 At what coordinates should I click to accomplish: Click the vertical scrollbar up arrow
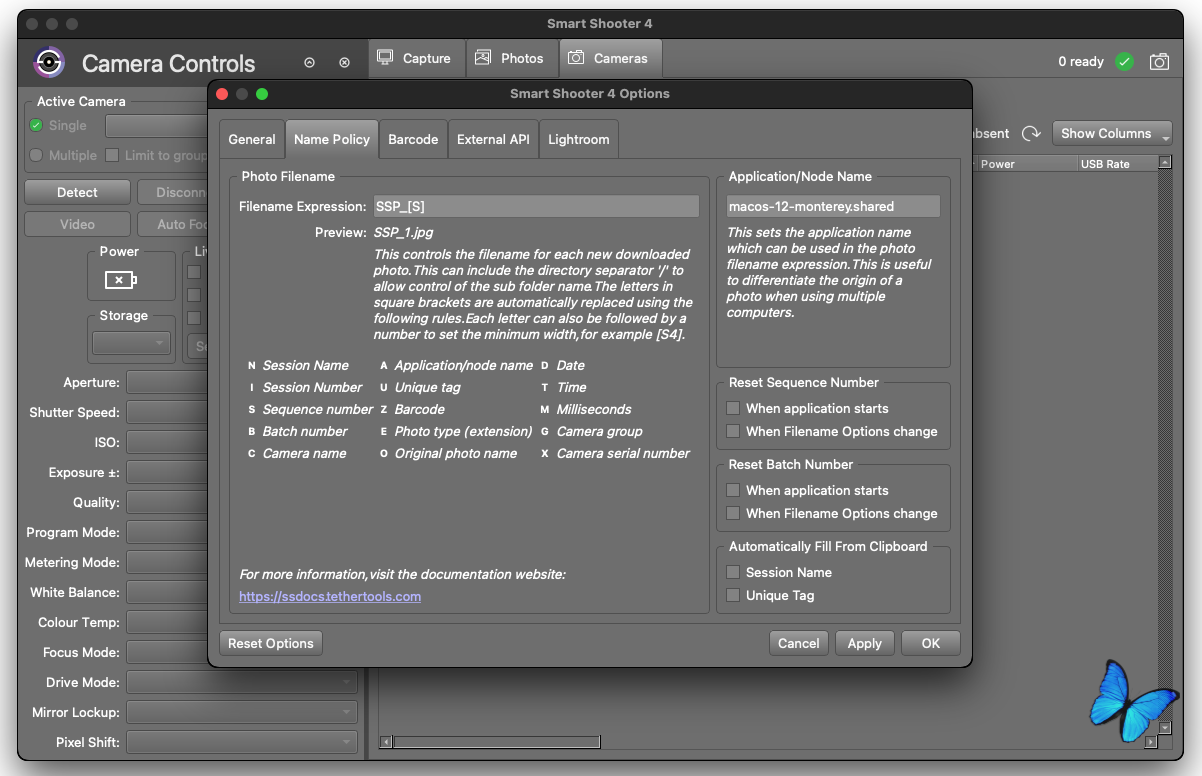click(1165, 162)
